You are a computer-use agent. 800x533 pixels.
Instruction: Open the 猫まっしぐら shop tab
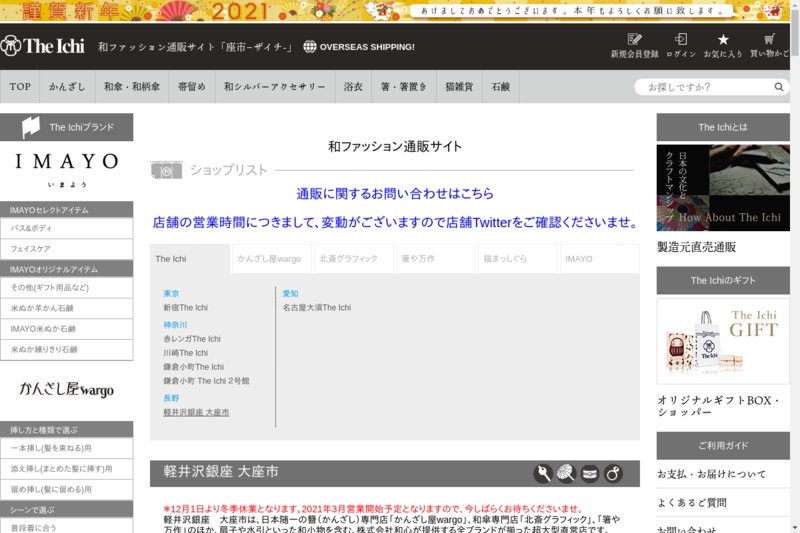517,259
